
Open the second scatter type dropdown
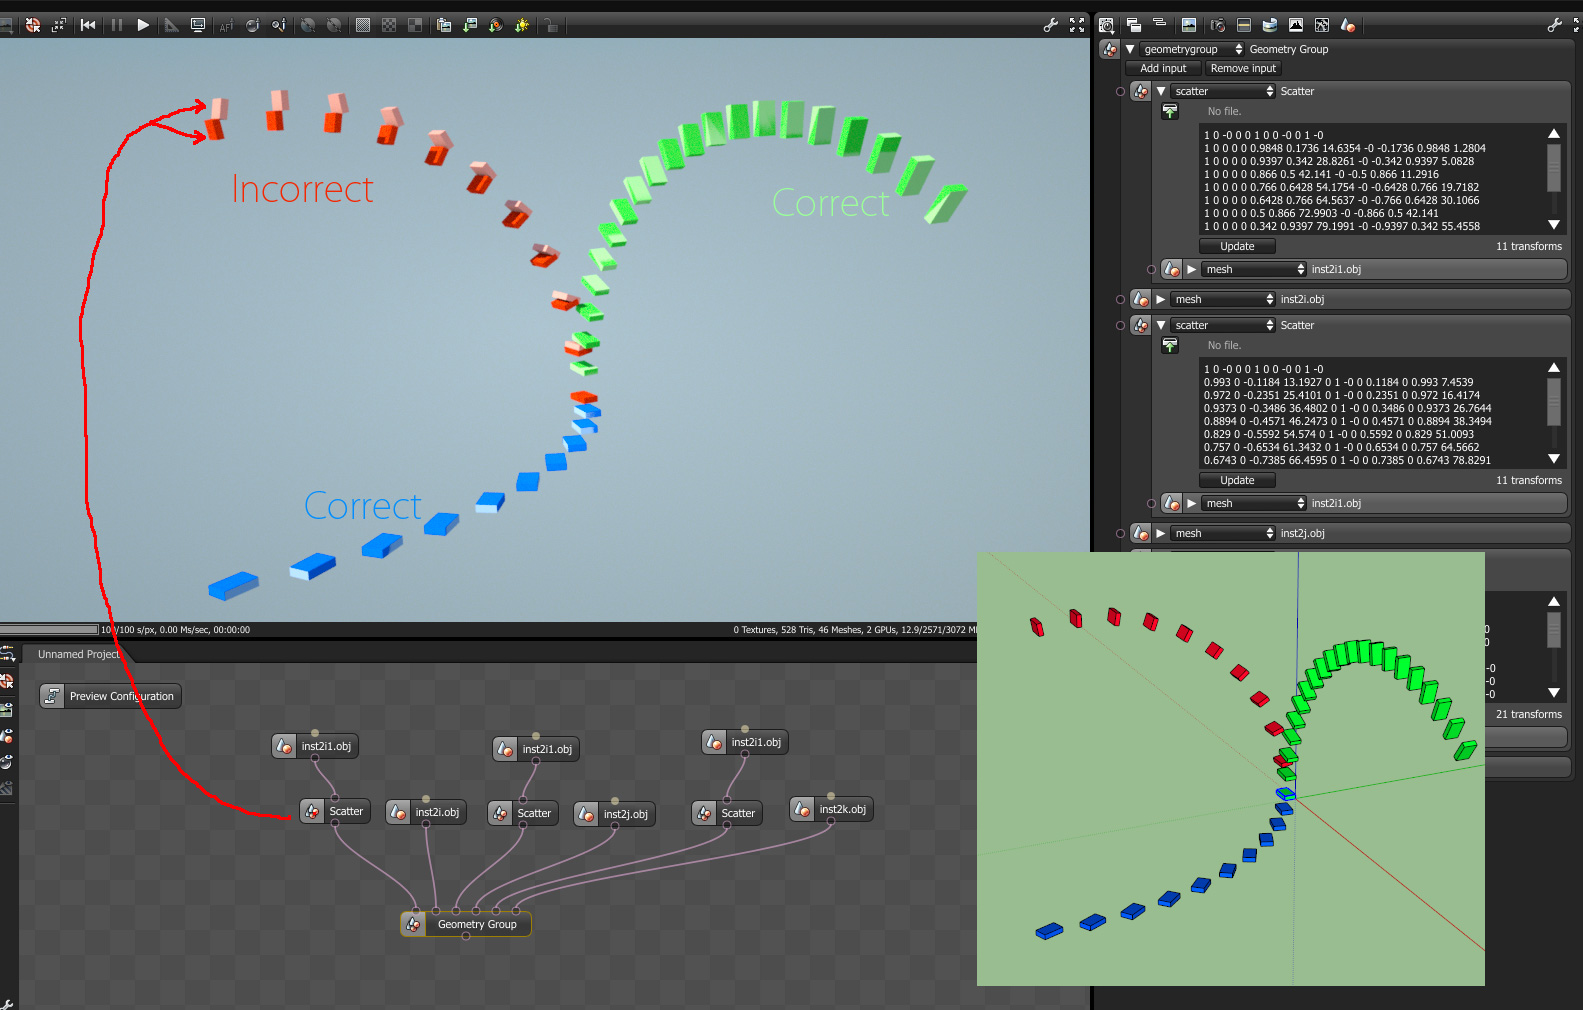point(1223,325)
